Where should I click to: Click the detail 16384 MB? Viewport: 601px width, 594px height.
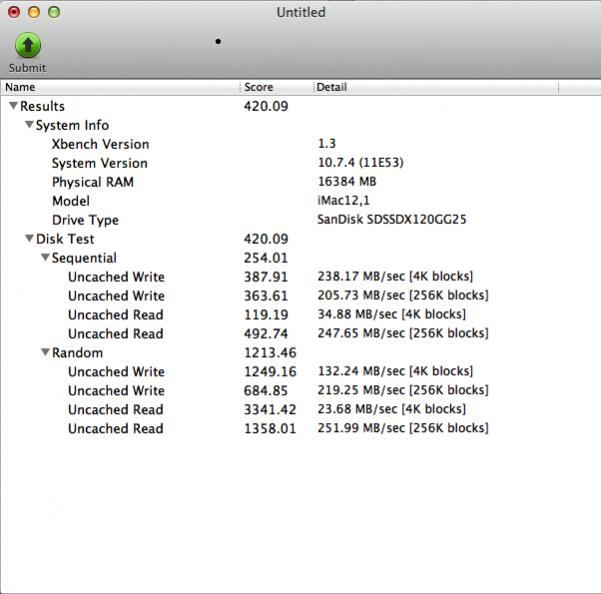click(347, 181)
